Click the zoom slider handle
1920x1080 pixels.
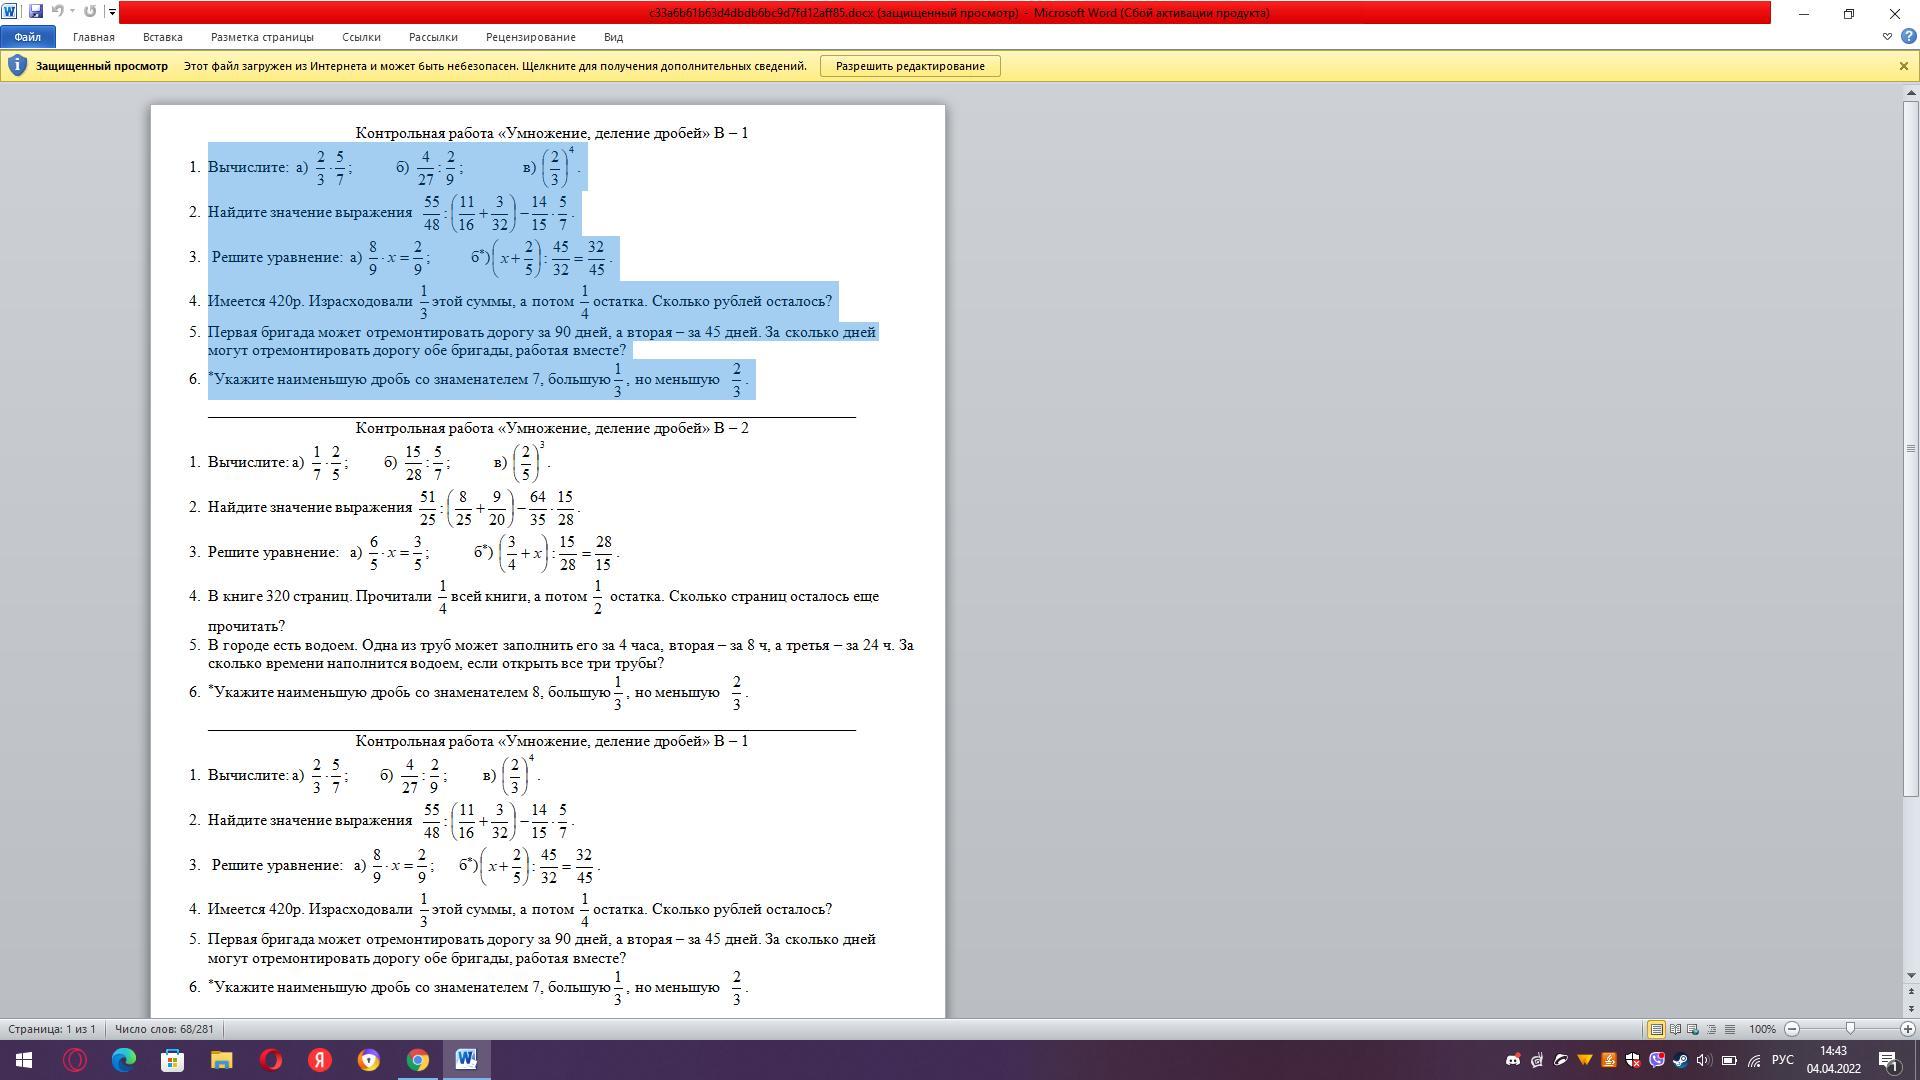tap(1850, 1029)
